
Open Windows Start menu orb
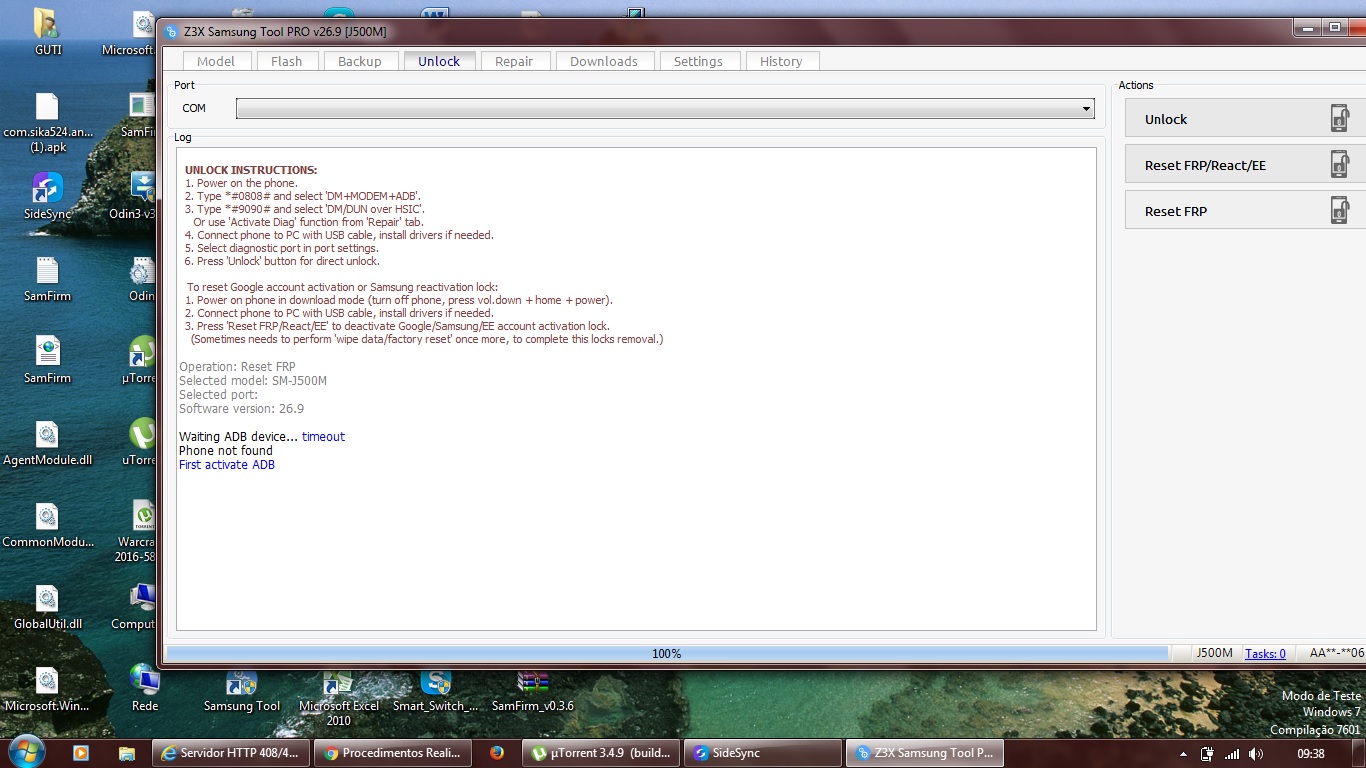click(26, 751)
